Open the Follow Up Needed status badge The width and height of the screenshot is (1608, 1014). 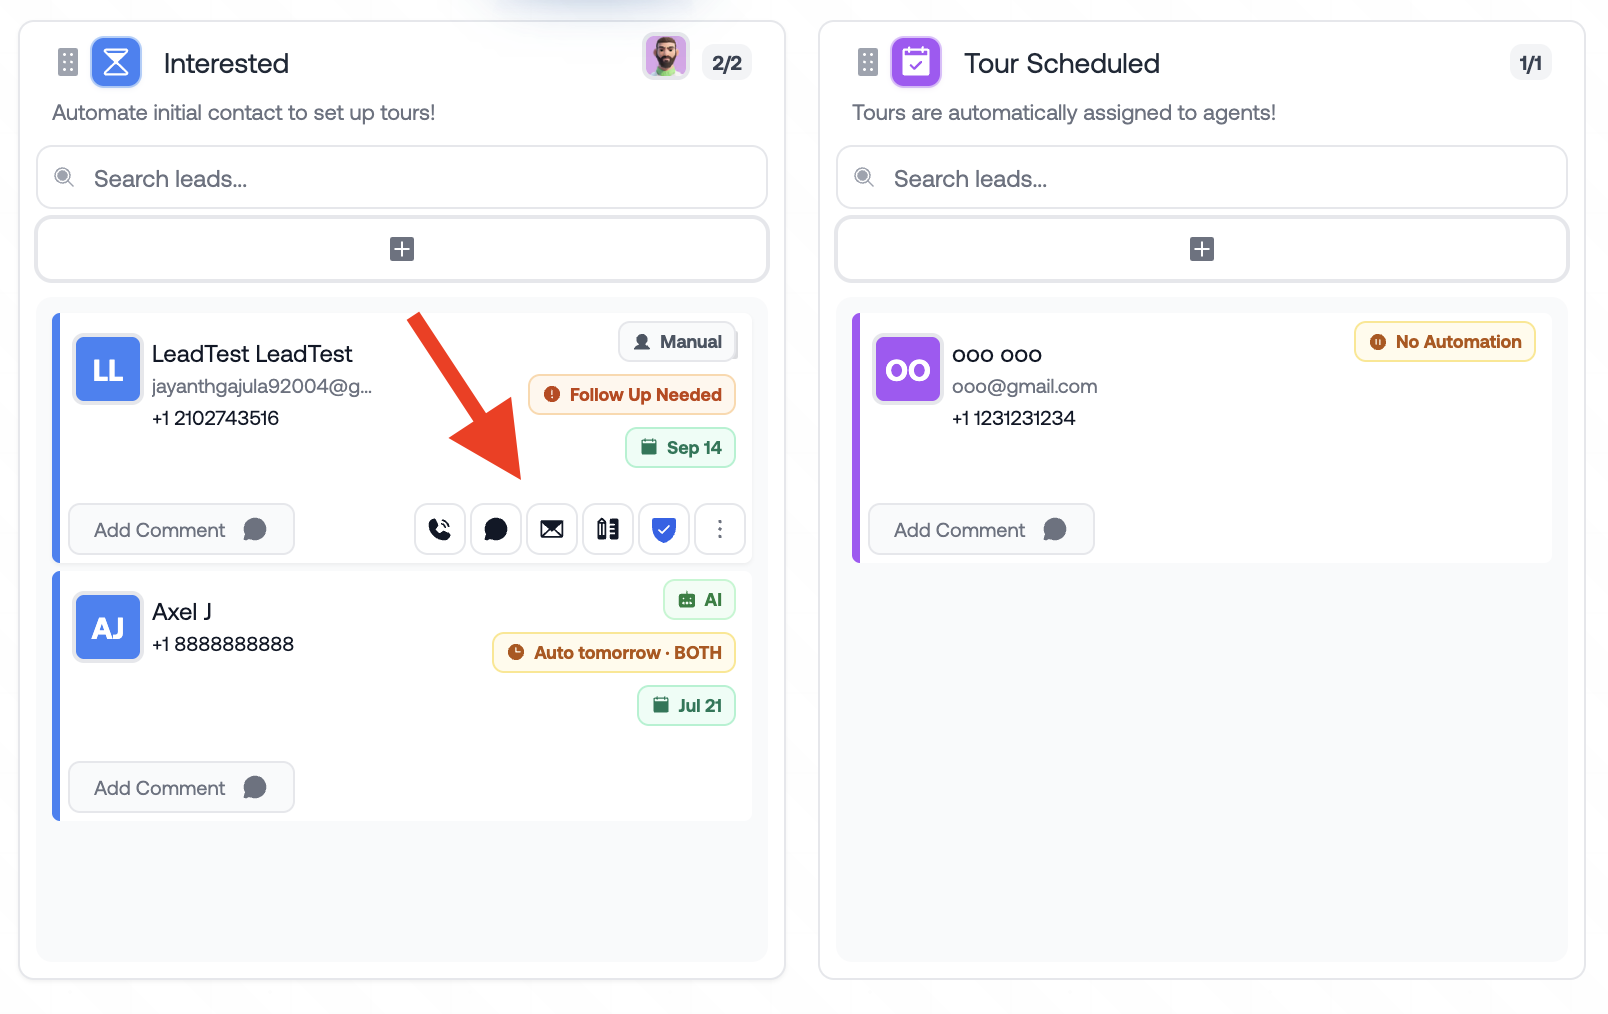click(632, 395)
